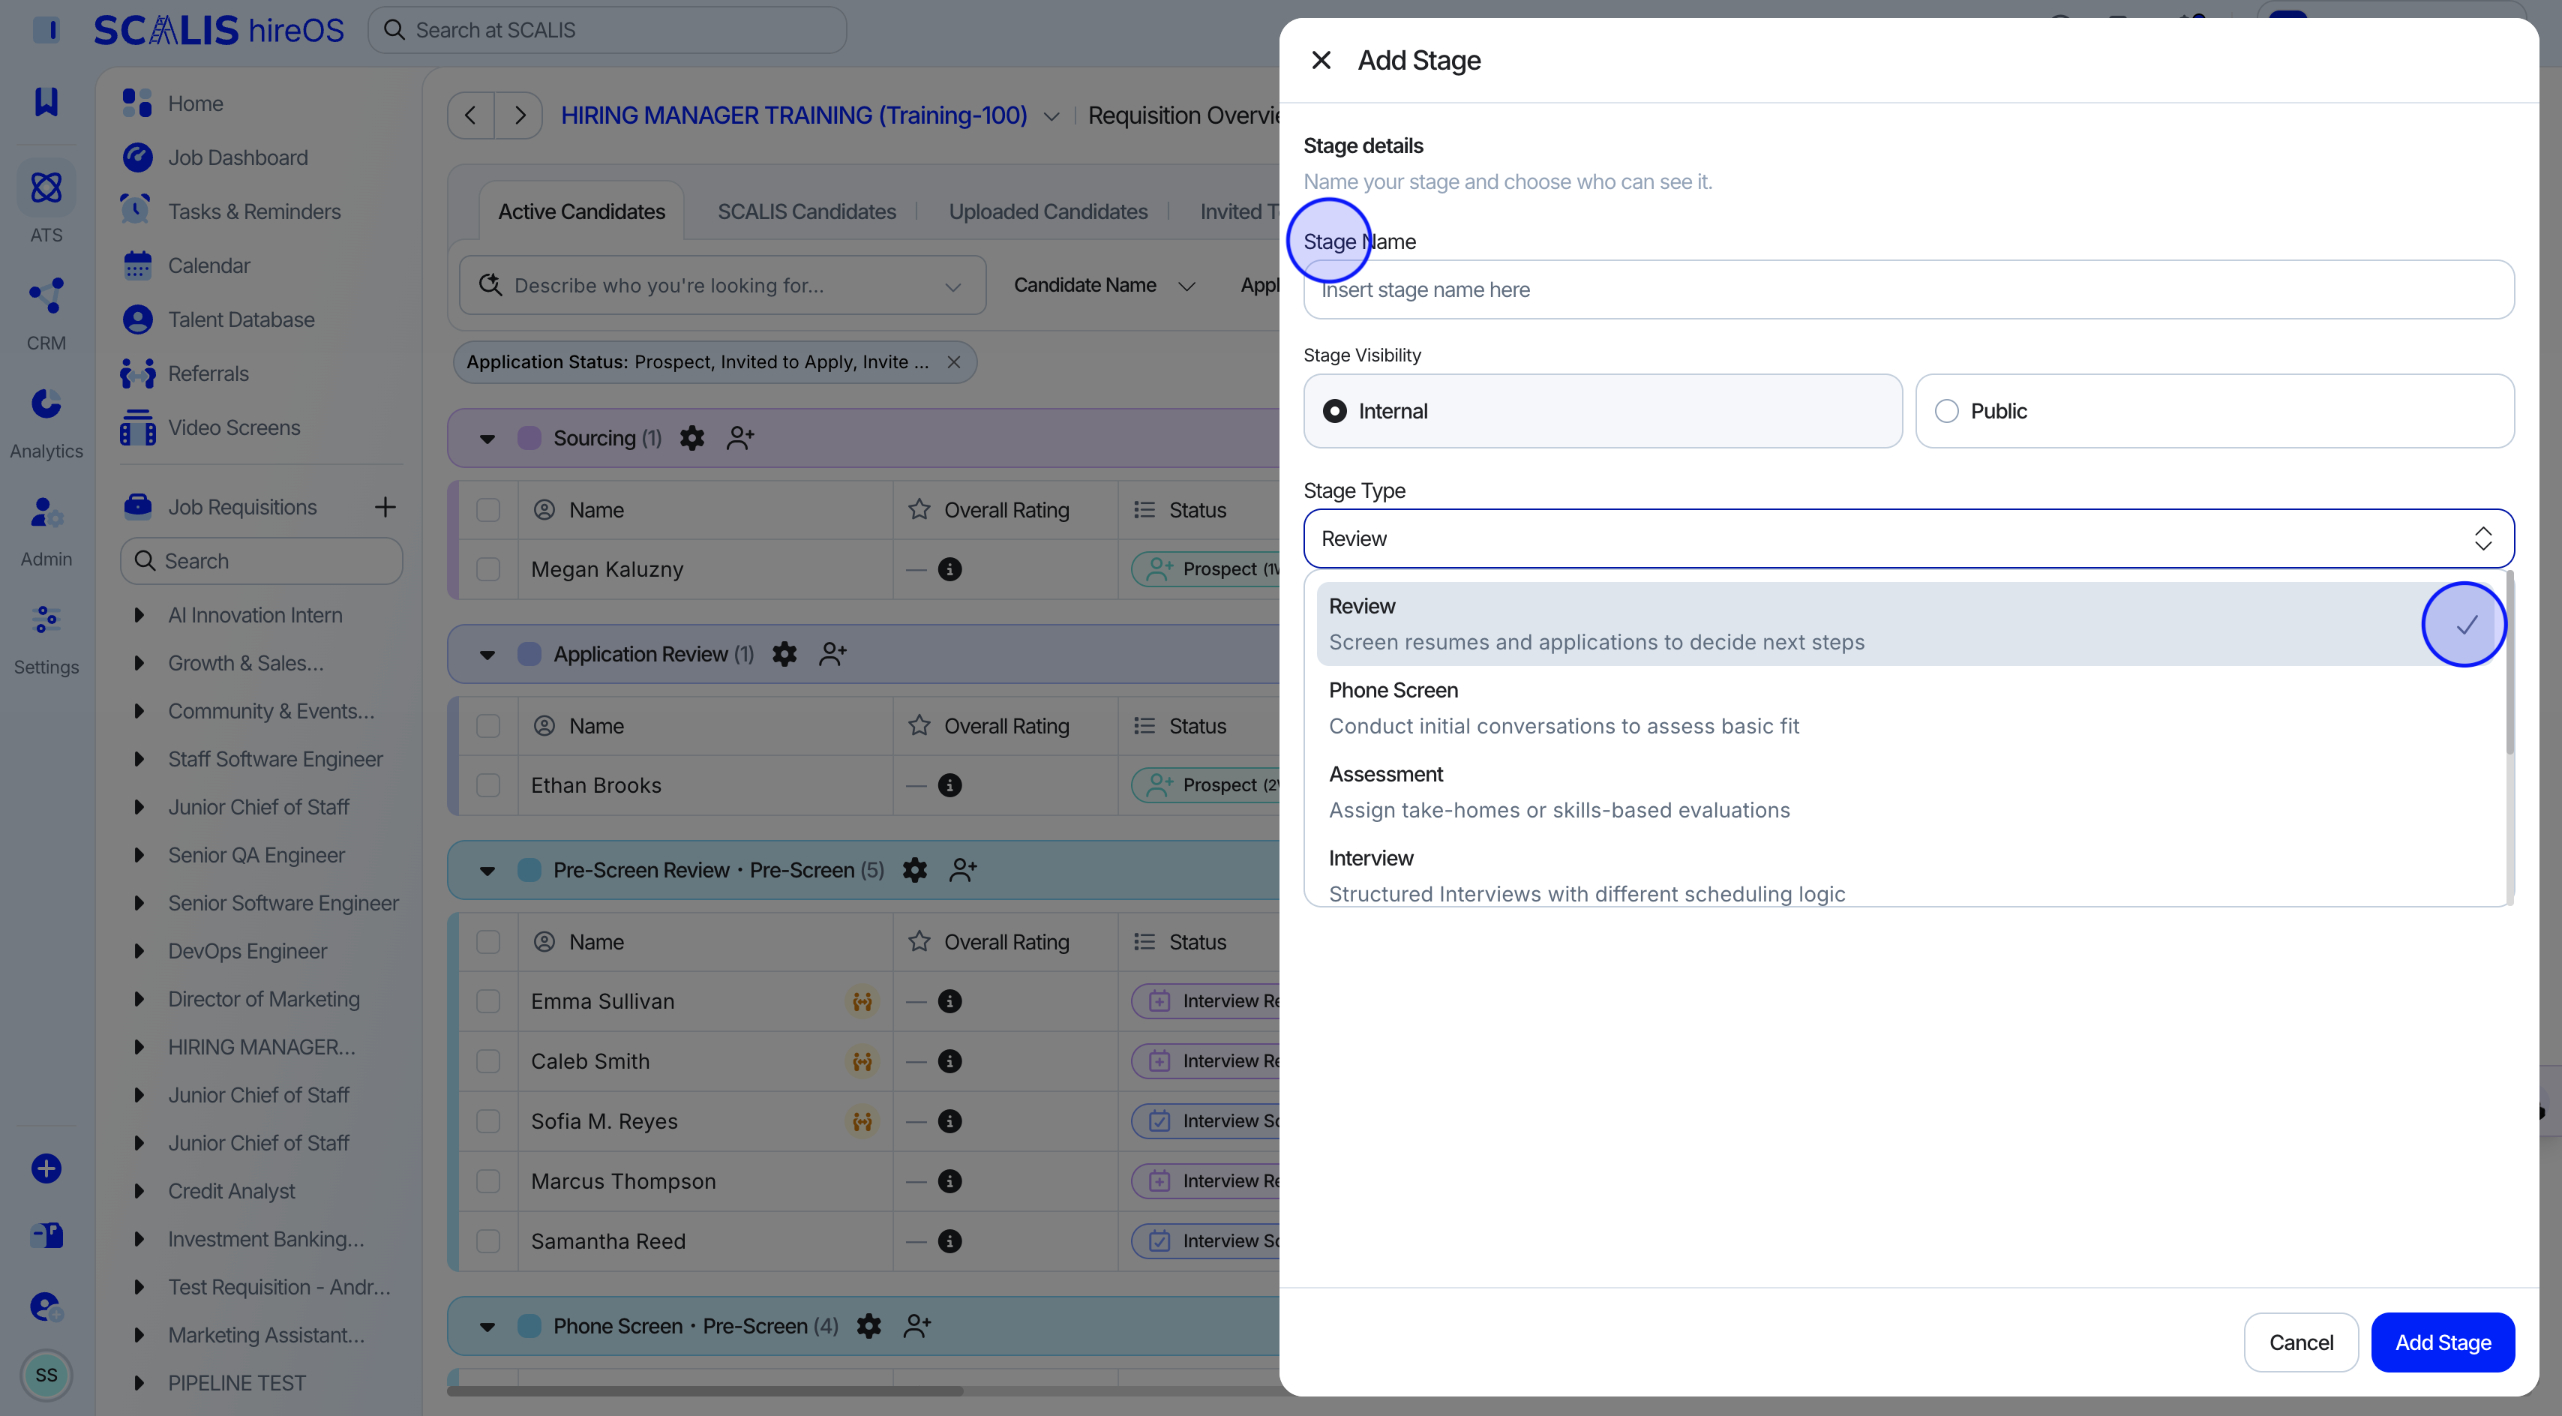Add a new job requisition with plus icon
2562x1416 pixels.
point(385,507)
